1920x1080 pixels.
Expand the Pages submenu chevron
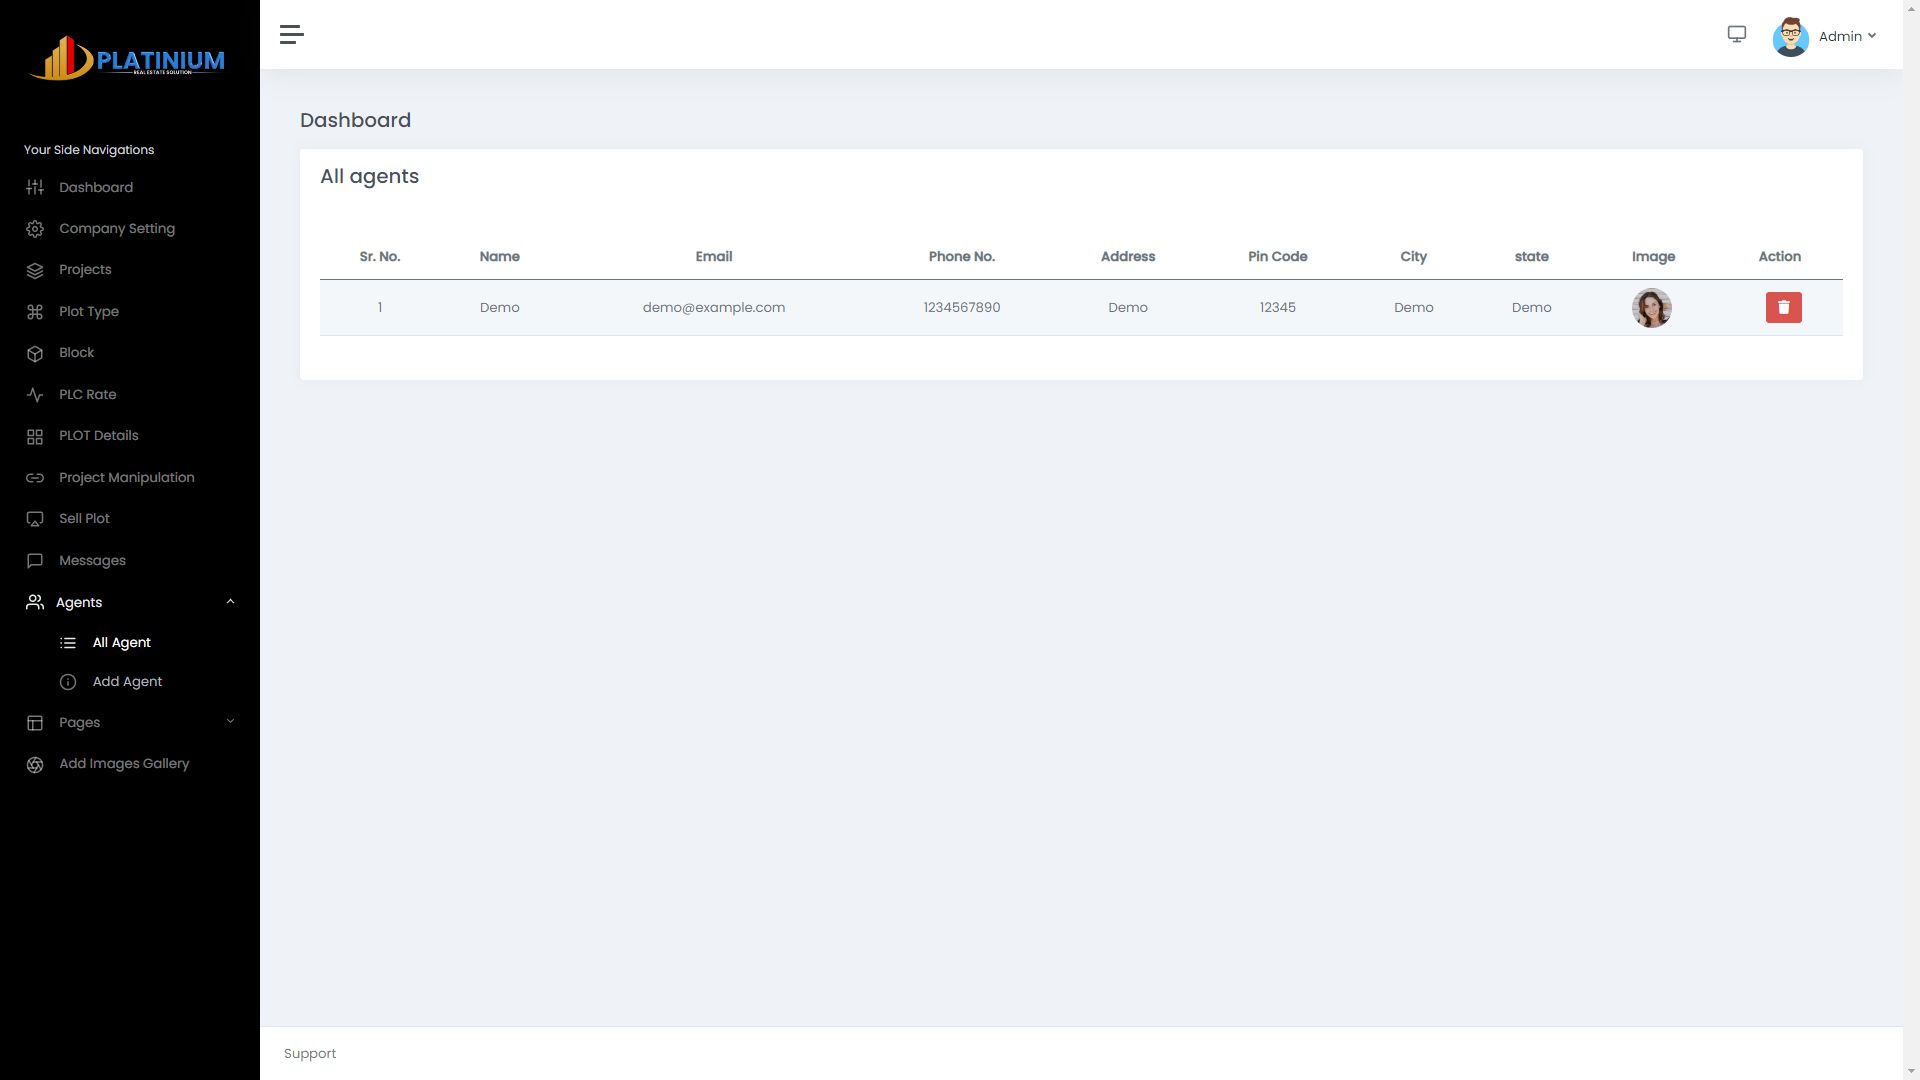(x=230, y=722)
